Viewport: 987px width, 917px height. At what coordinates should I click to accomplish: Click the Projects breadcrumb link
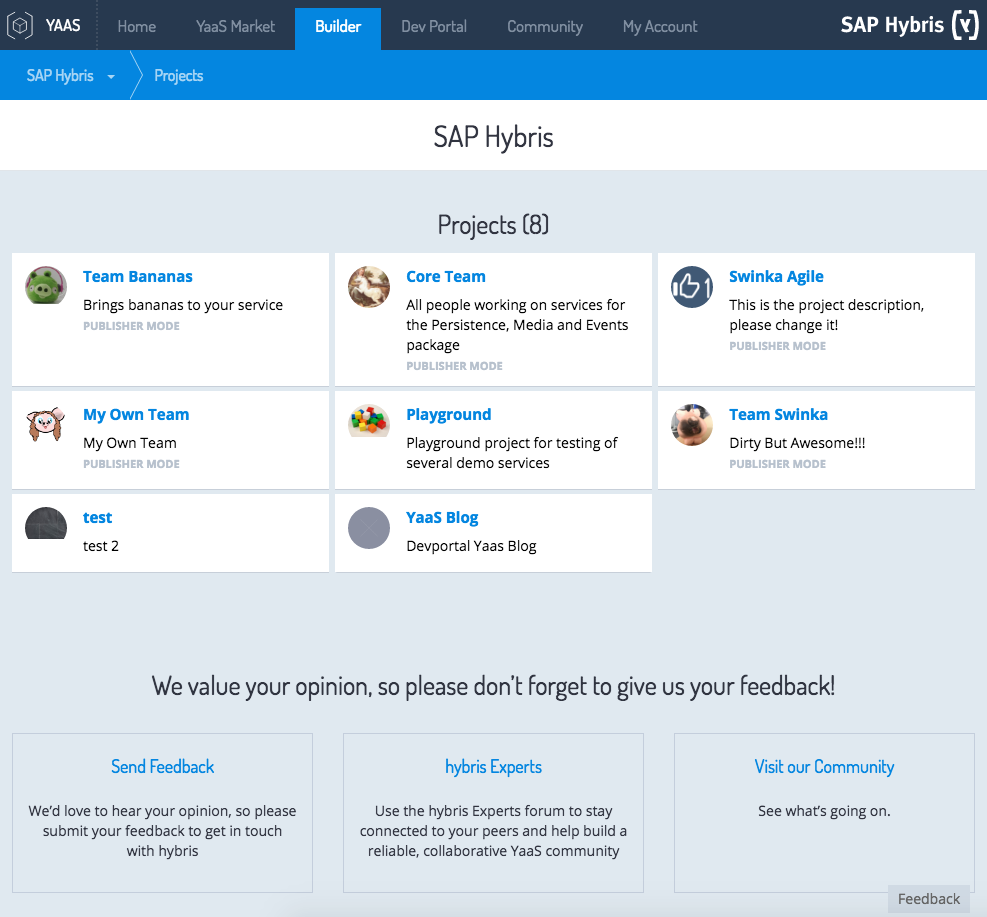click(179, 76)
